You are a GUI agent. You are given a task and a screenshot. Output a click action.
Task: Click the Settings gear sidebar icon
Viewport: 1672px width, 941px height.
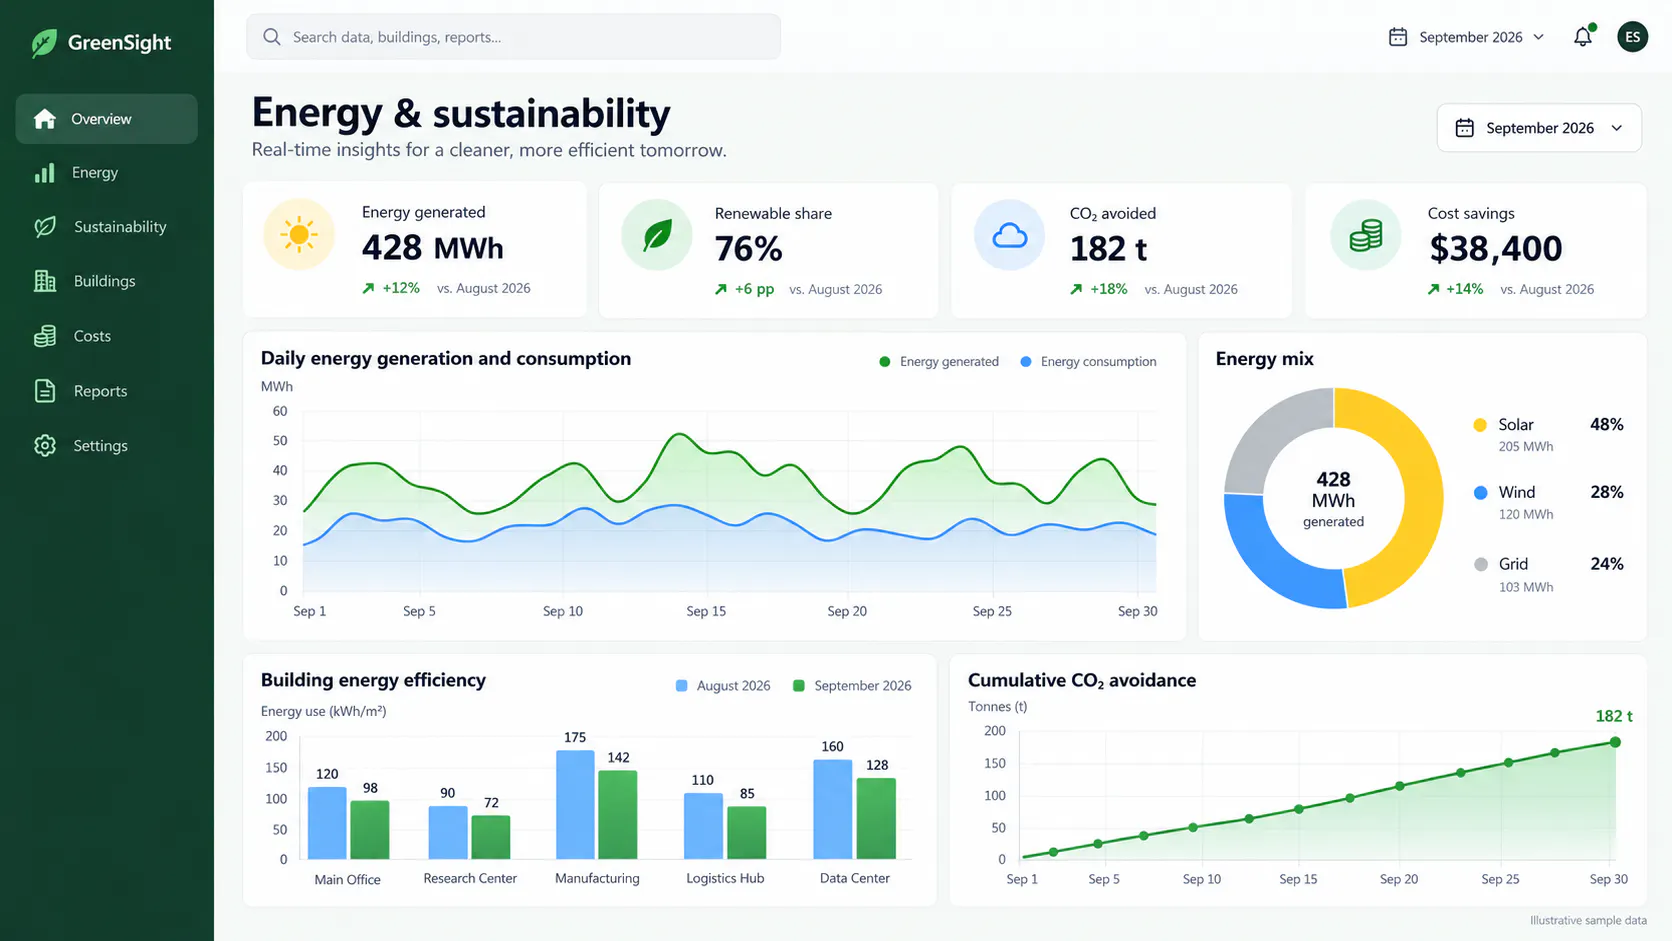[45, 445]
